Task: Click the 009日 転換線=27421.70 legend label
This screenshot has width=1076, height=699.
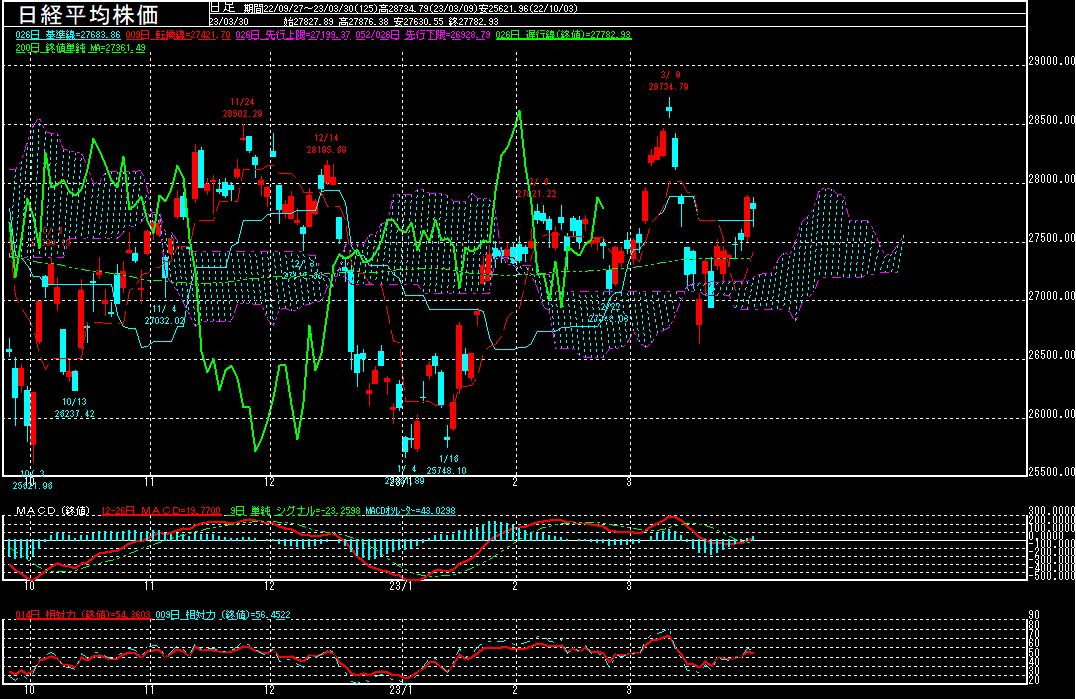Action: pos(178,35)
